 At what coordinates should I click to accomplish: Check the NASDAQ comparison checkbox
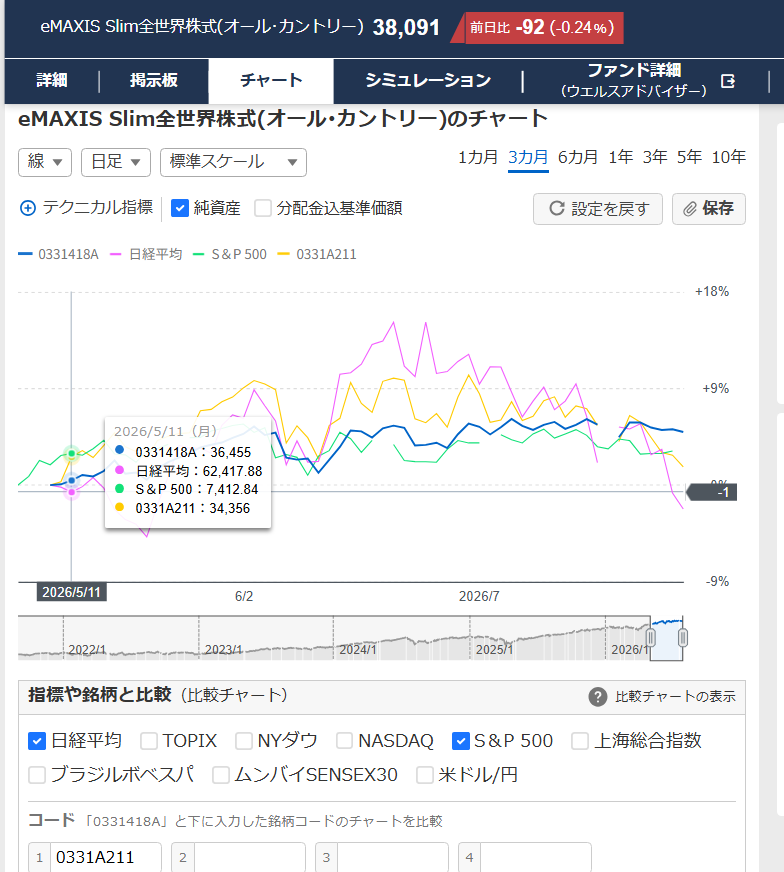coord(344,741)
